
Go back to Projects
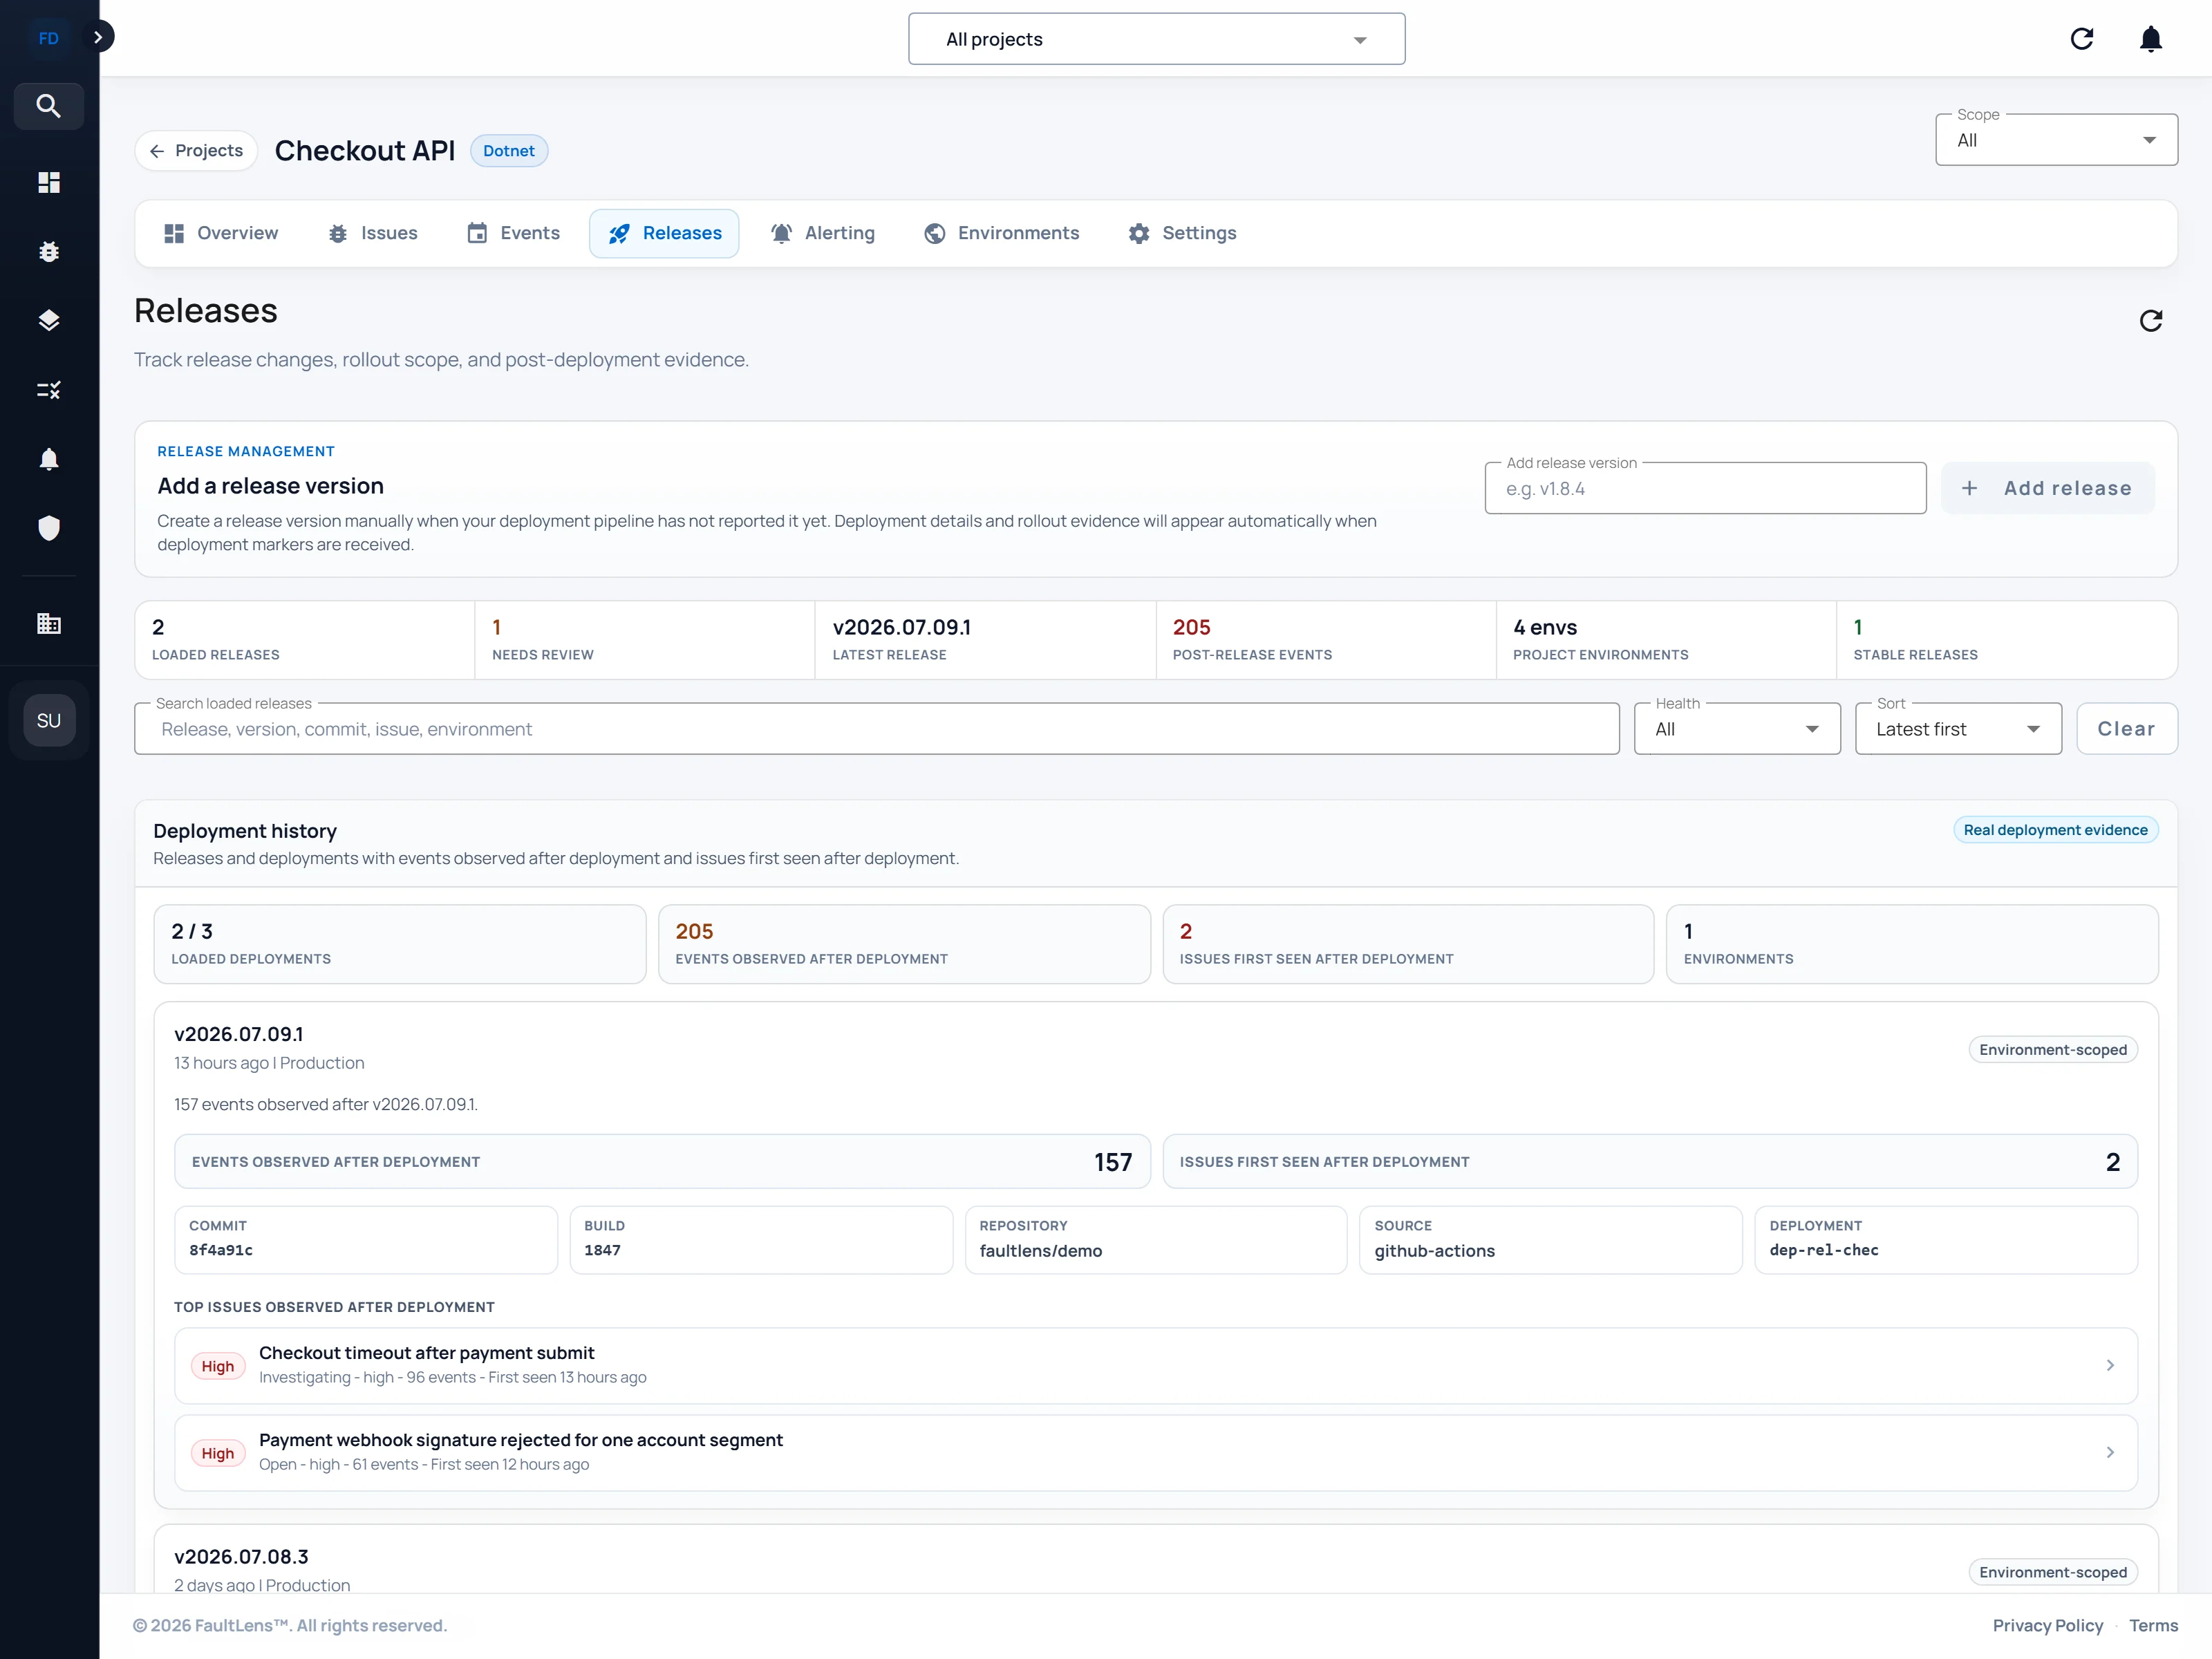(196, 151)
